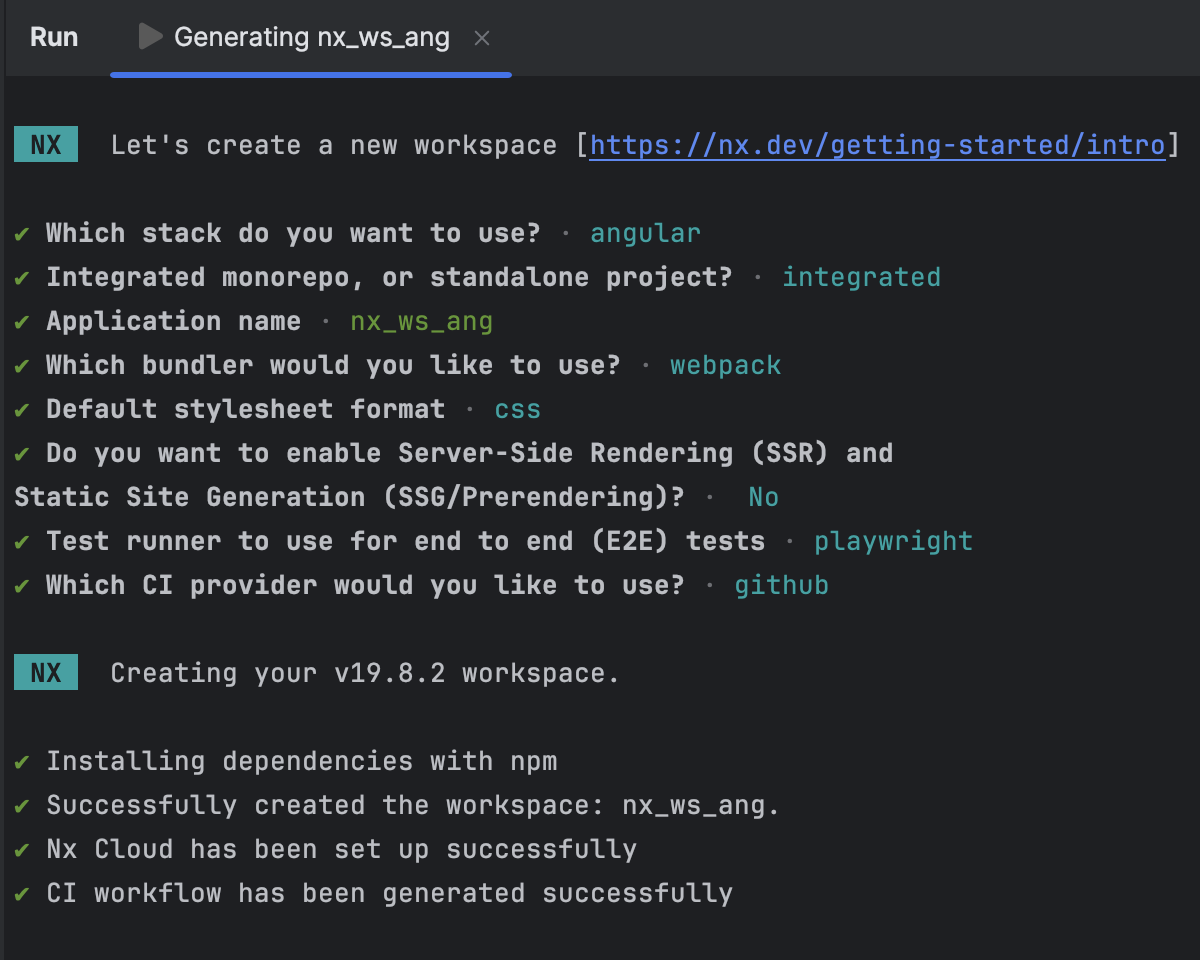Close the 'Generating nx_ws_ang' tab

[x=482, y=38]
